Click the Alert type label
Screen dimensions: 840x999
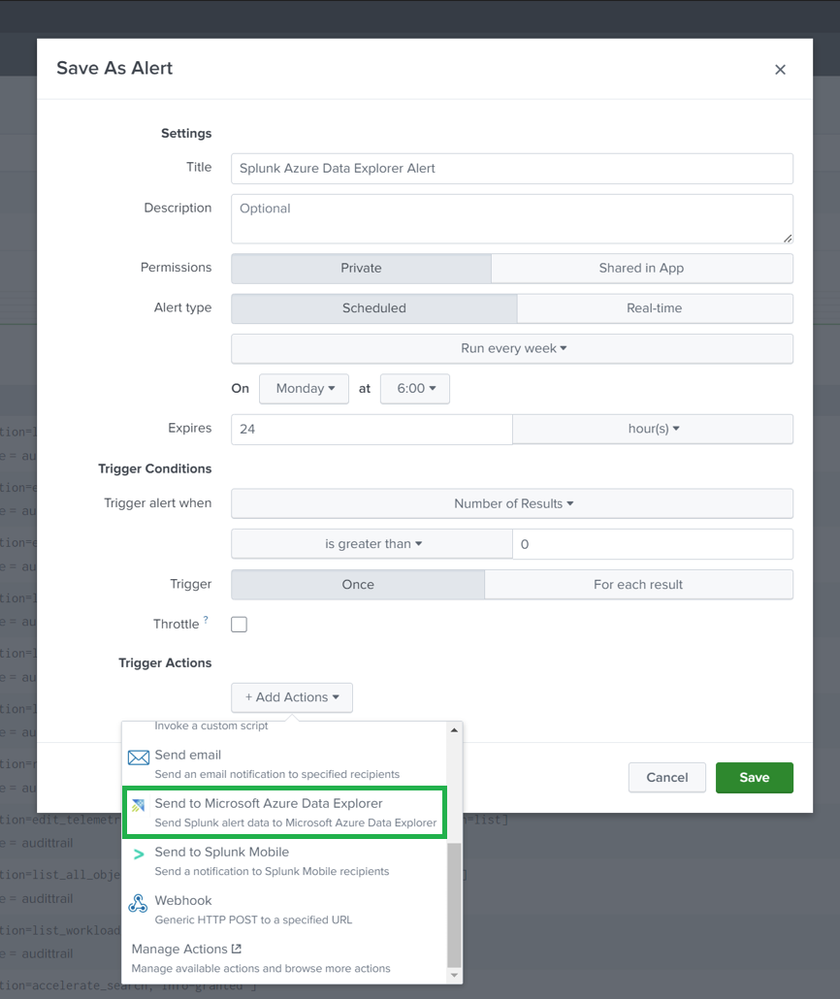click(x=183, y=308)
